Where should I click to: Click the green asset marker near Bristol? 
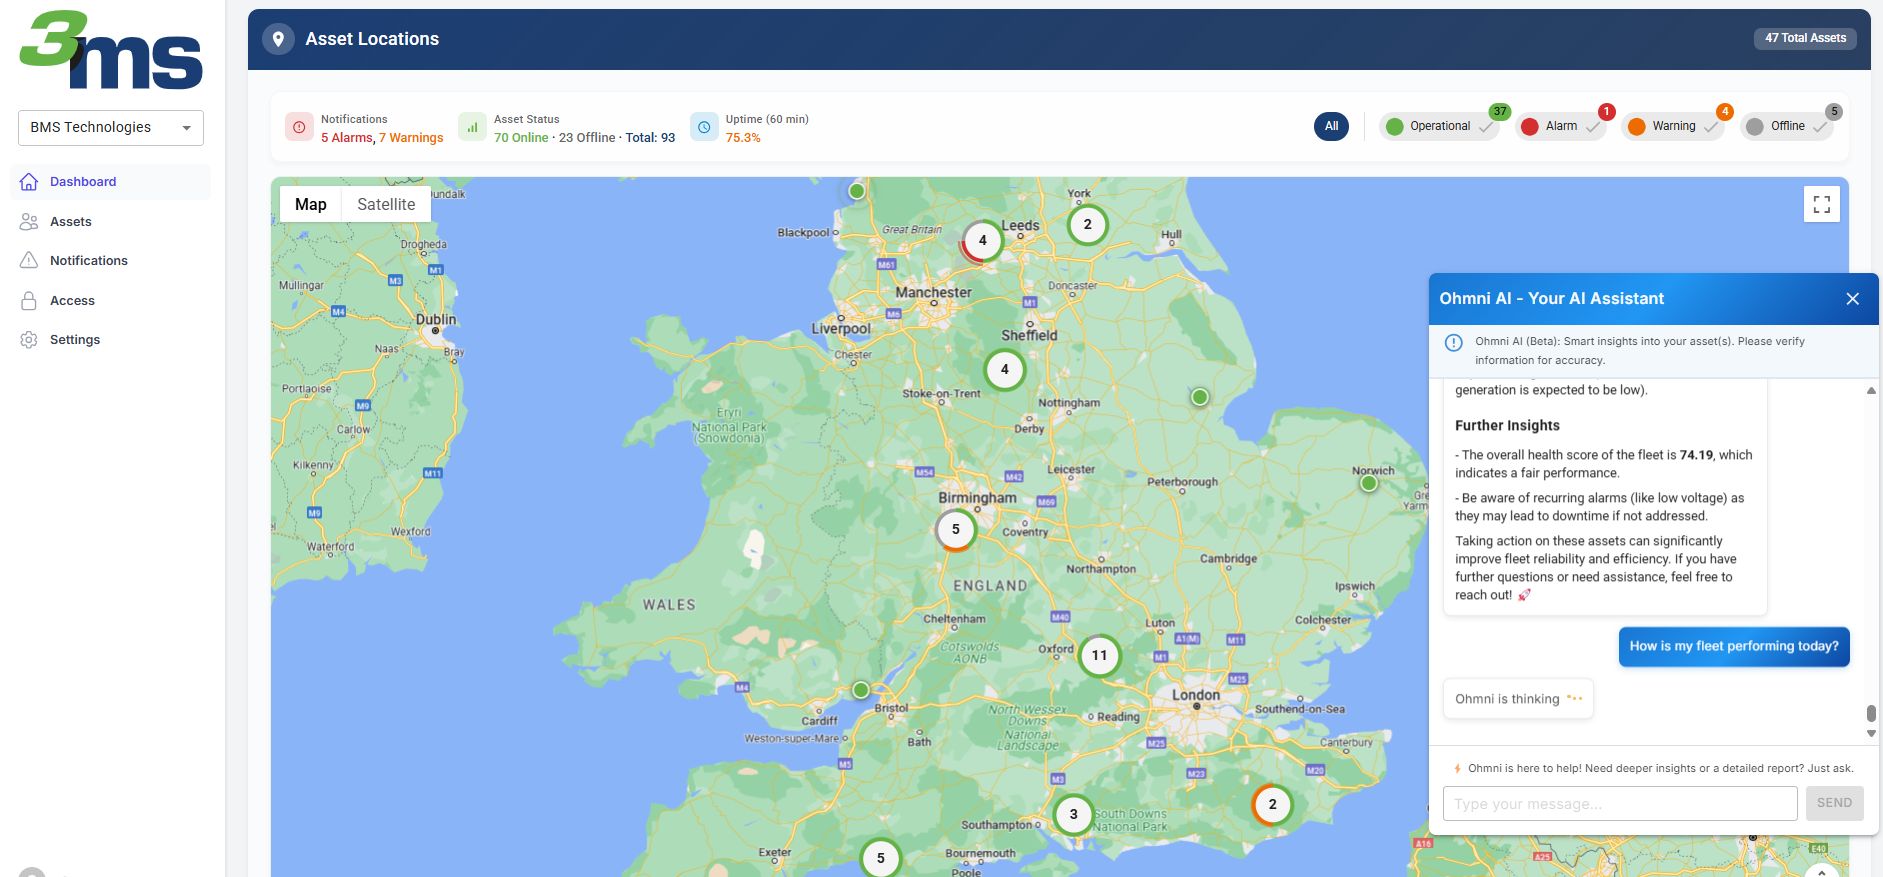tap(861, 690)
